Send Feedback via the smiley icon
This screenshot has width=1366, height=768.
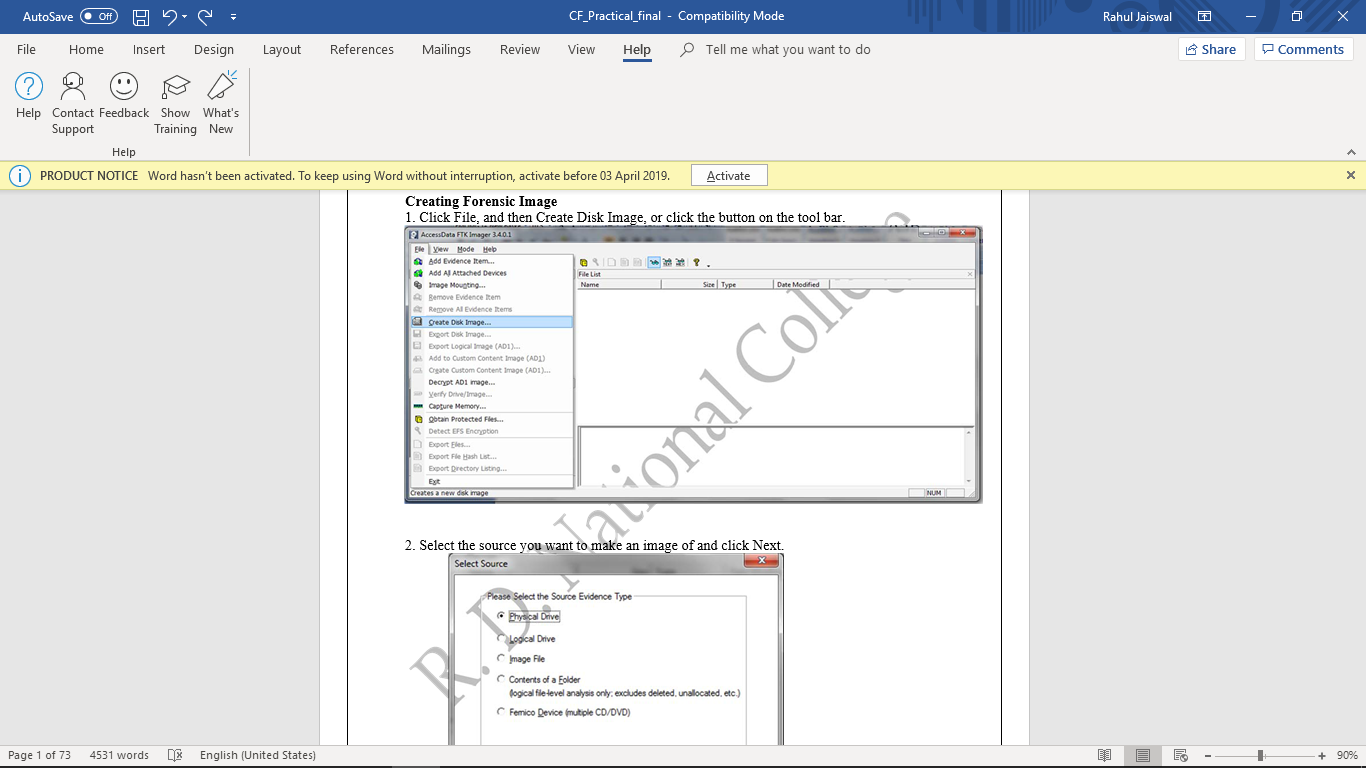124,96
